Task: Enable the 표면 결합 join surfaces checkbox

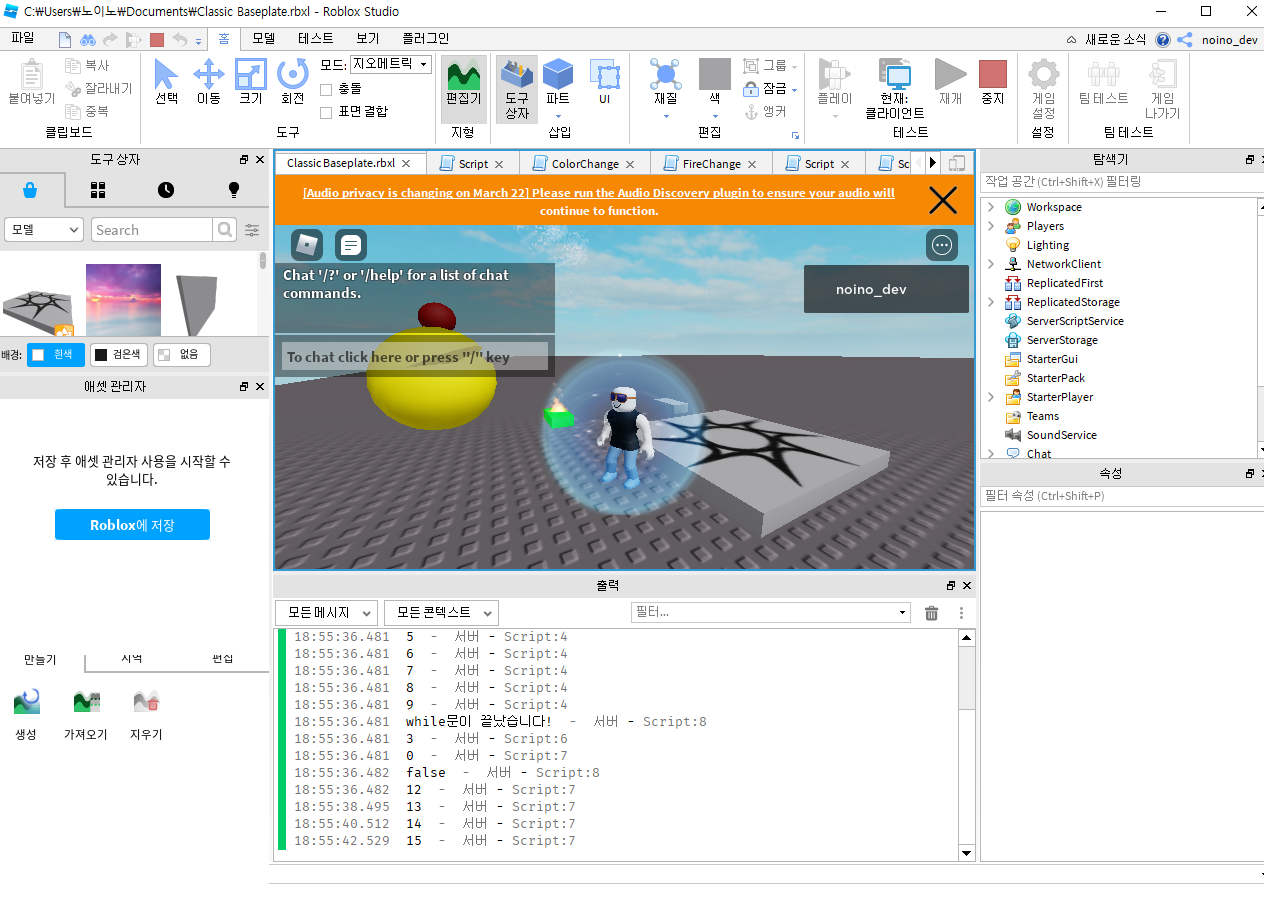Action: [326, 112]
